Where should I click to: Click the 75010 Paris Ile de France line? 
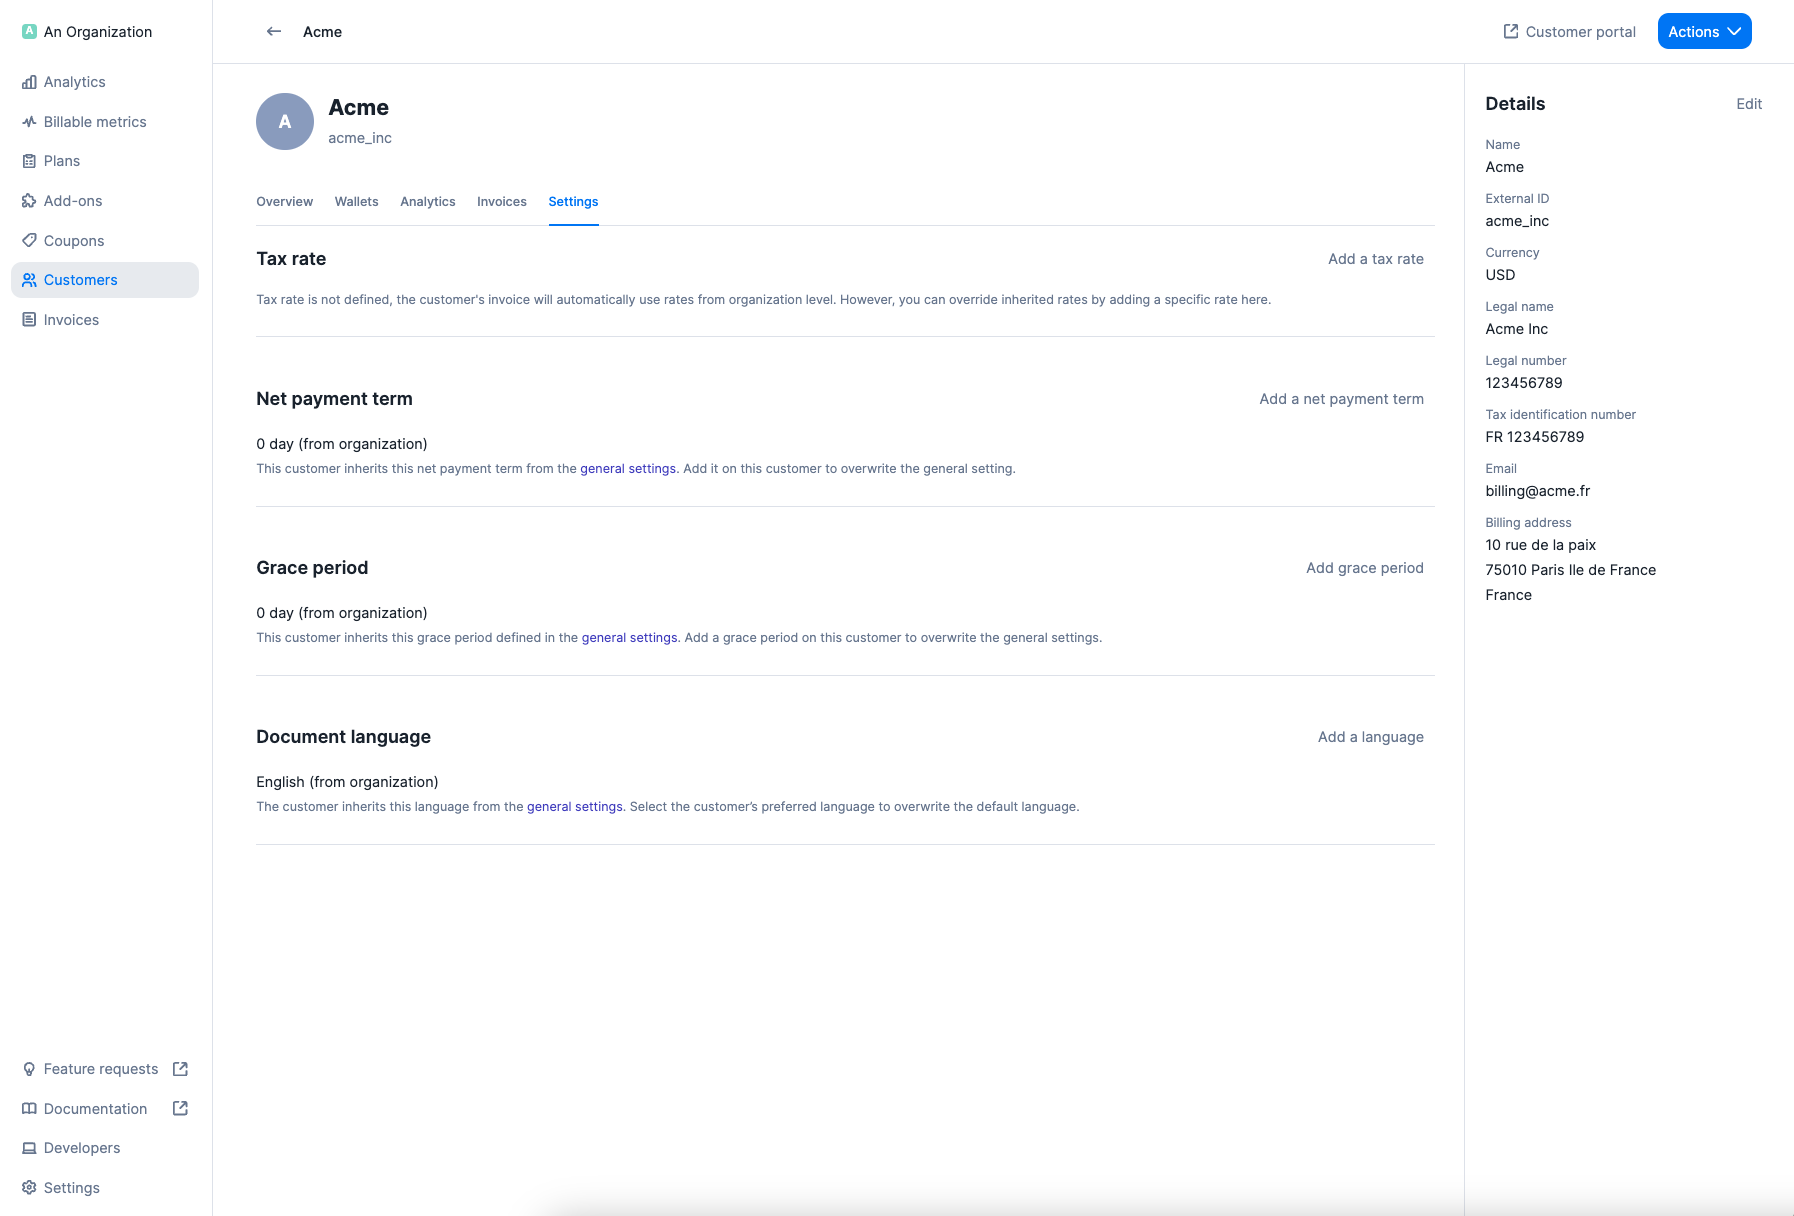(x=1570, y=570)
